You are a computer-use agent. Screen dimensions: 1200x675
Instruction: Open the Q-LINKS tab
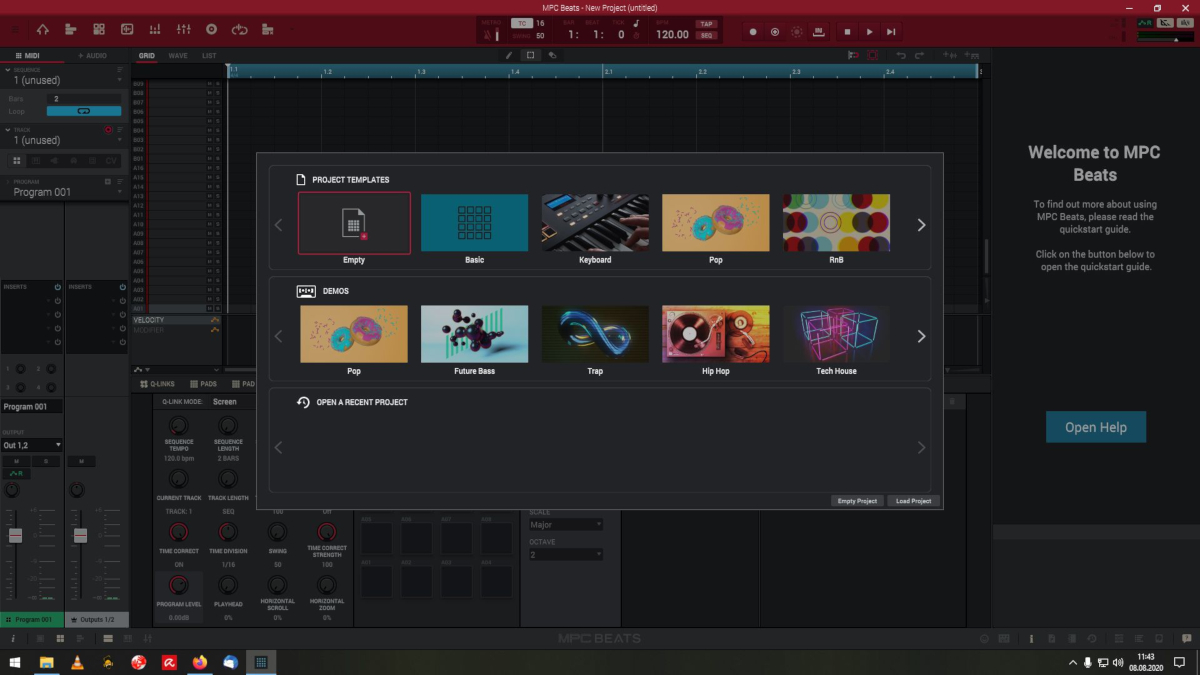pyautogui.click(x=158, y=384)
